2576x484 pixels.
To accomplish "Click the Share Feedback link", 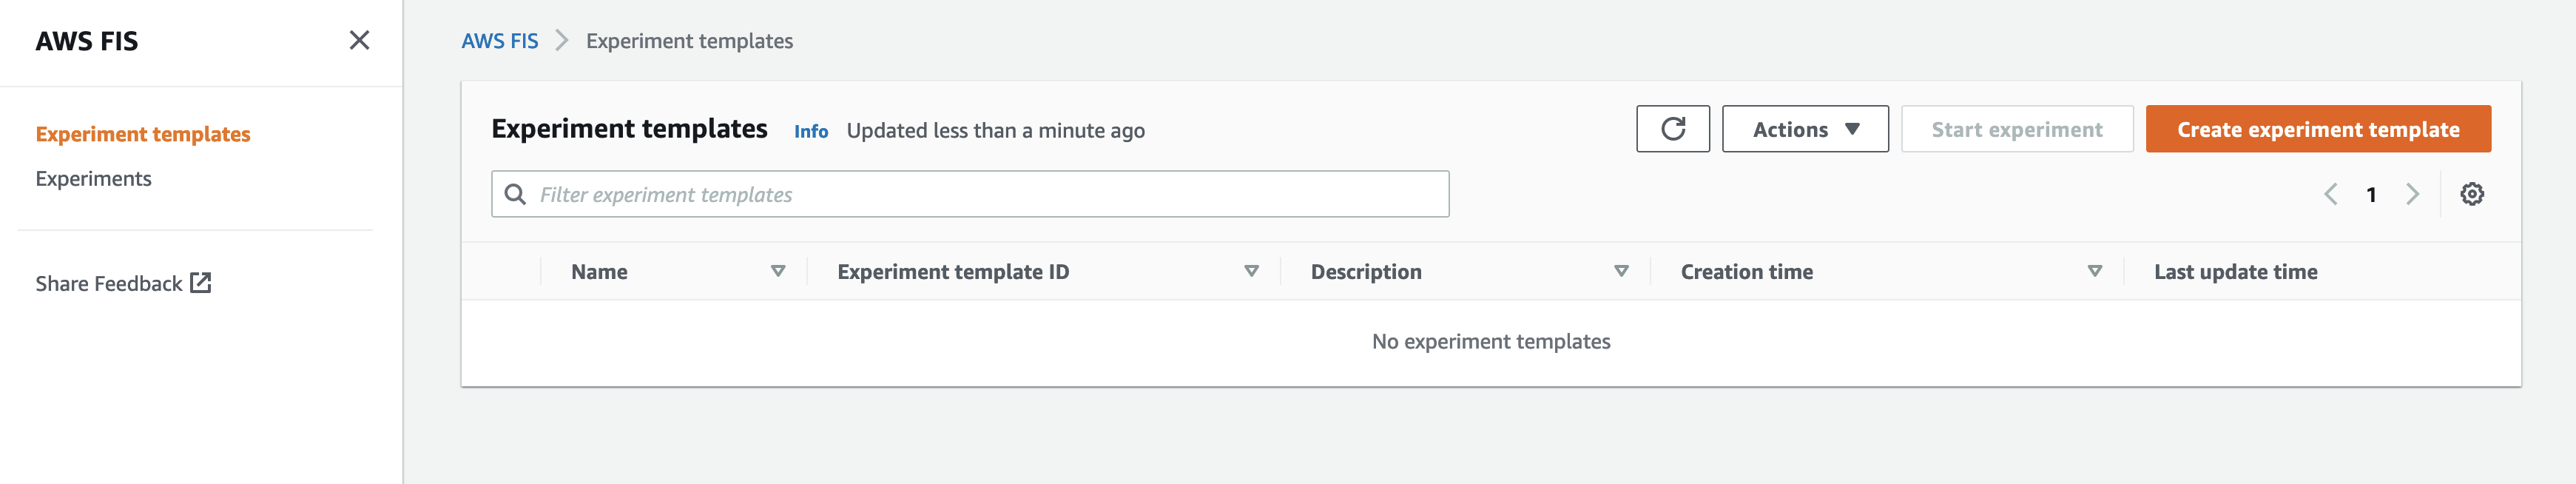I will point(123,283).
